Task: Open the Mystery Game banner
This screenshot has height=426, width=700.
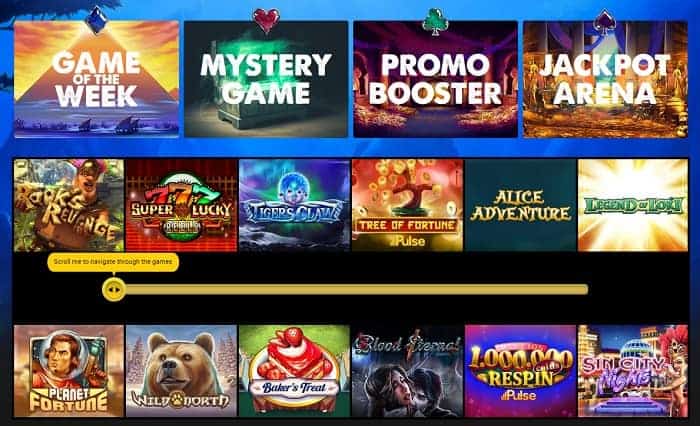Action: tap(266, 79)
